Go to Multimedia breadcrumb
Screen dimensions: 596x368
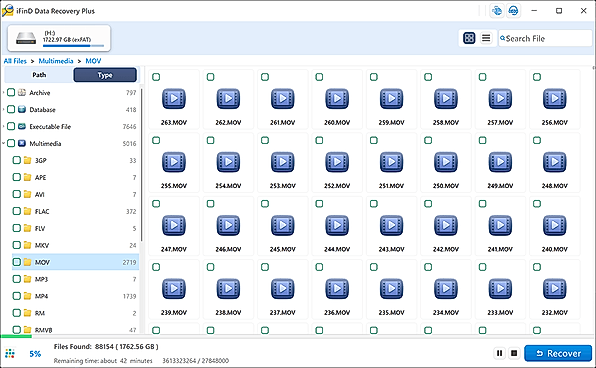pos(56,61)
